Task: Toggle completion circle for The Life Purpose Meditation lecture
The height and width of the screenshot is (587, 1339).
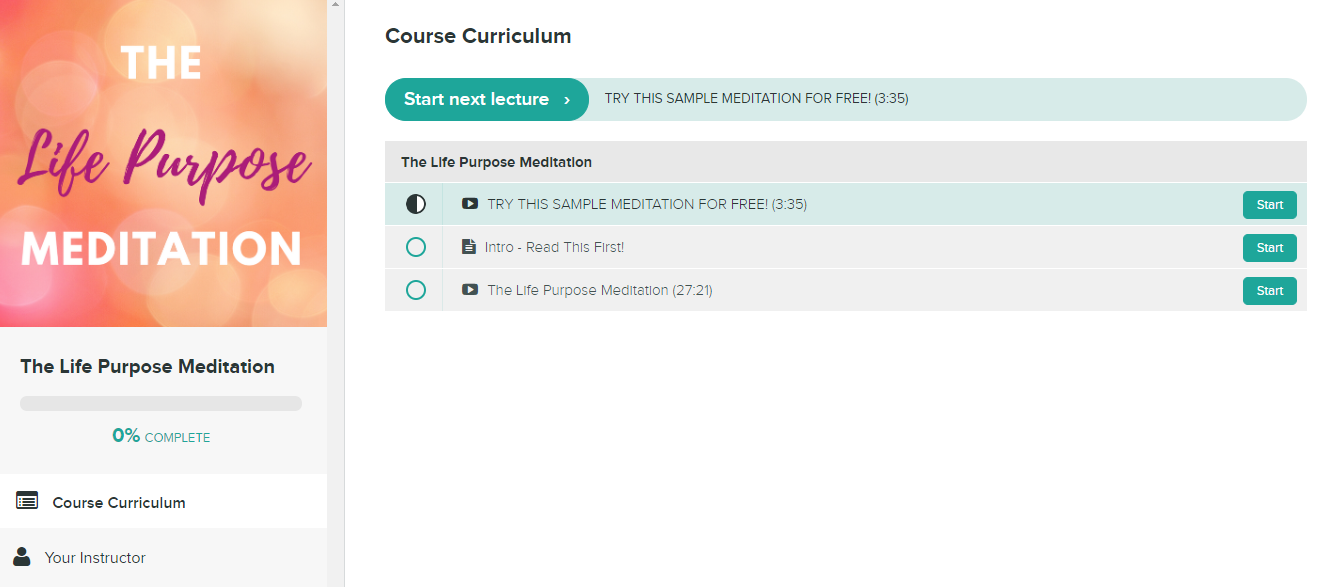Action: [416, 290]
